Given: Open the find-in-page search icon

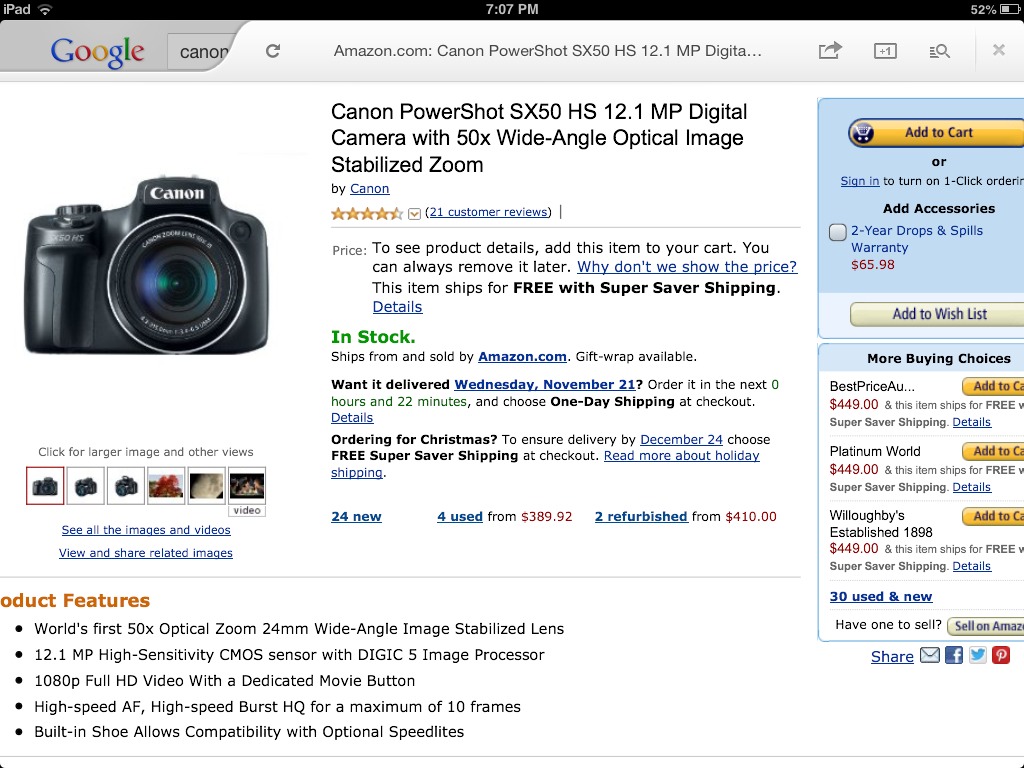Looking at the screenshot, I should pos(939,51).
